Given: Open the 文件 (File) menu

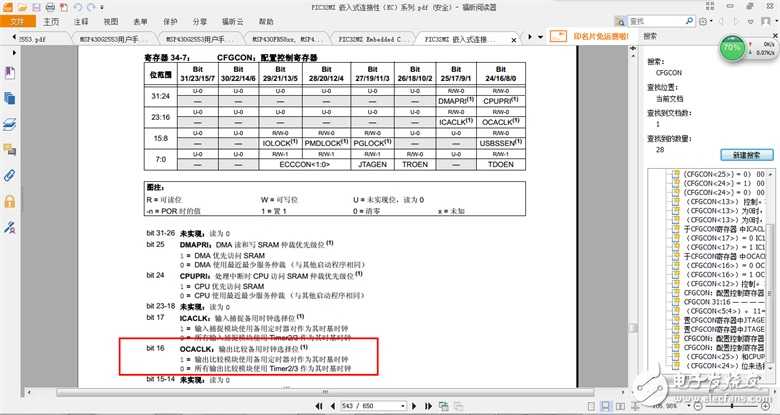Looking at the screenshot, I should click(17, 21).
